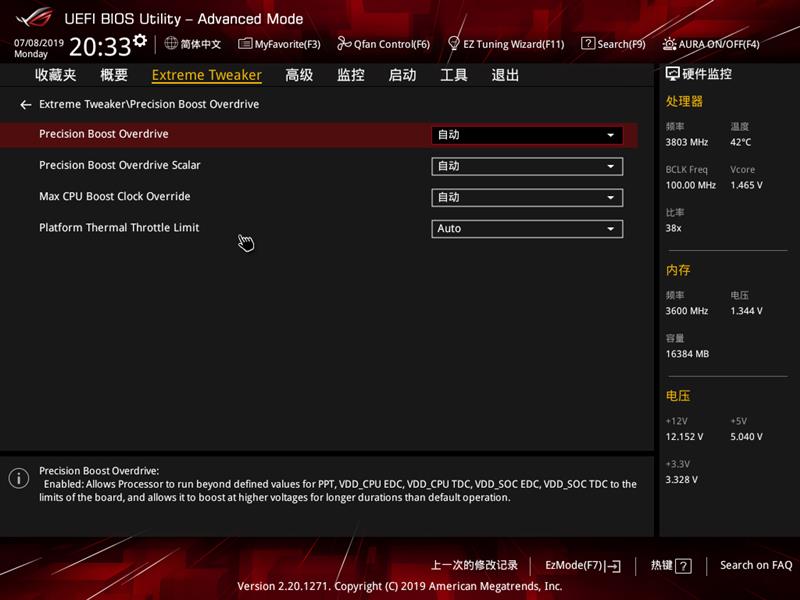
Task: Expand the Max CPU Boost Clock Override options
Action: 528,197
